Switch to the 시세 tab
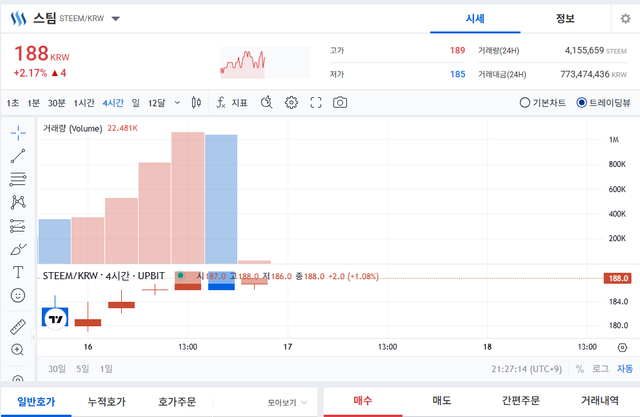The height and width of the screenshot is (417, 640). (x=475, y=18)
